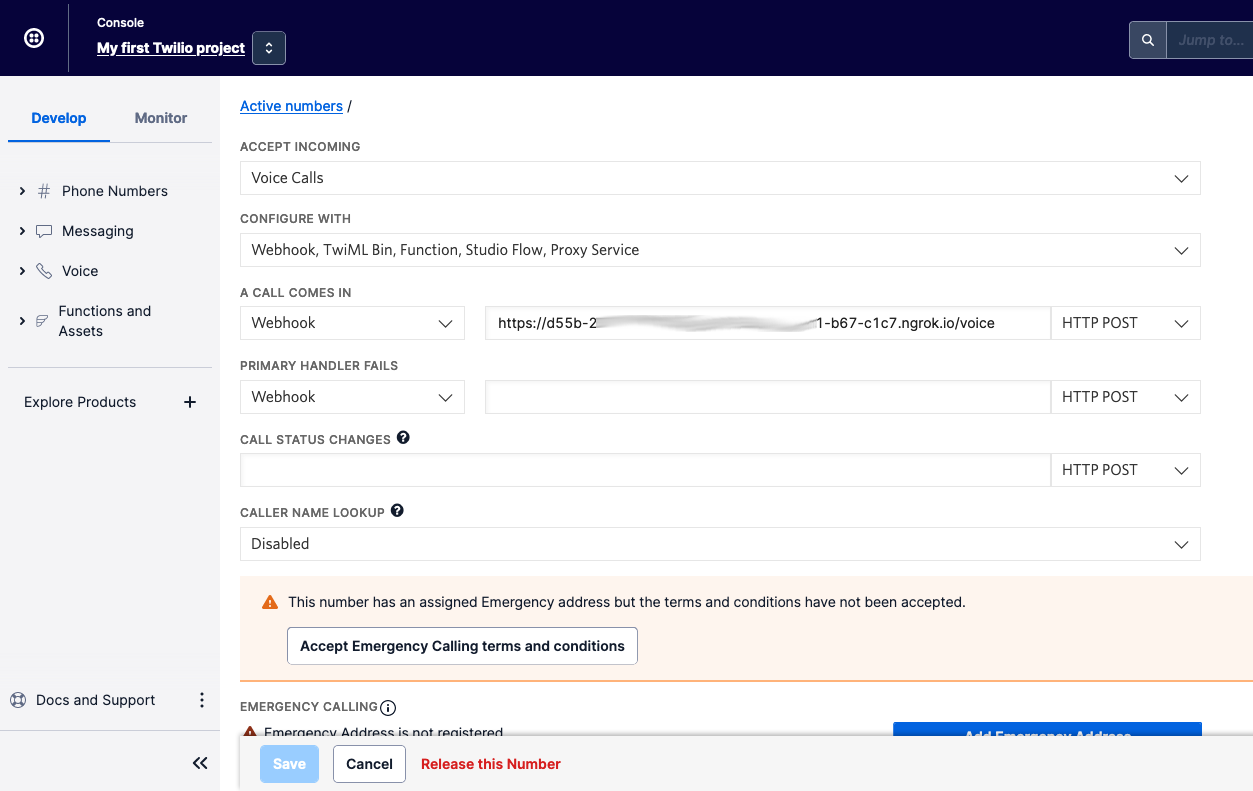The height and width of the screenshot is (791, 1253).
Task: Click the Cancel button
Action: tap(369, 764)
